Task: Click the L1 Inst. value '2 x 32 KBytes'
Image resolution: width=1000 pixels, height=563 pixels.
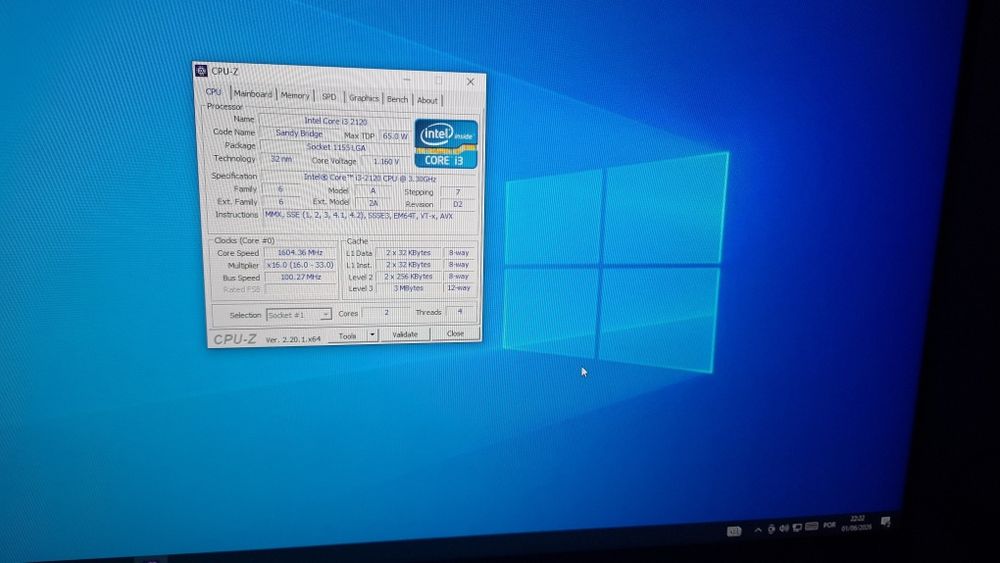Action: tap(408, 264)
